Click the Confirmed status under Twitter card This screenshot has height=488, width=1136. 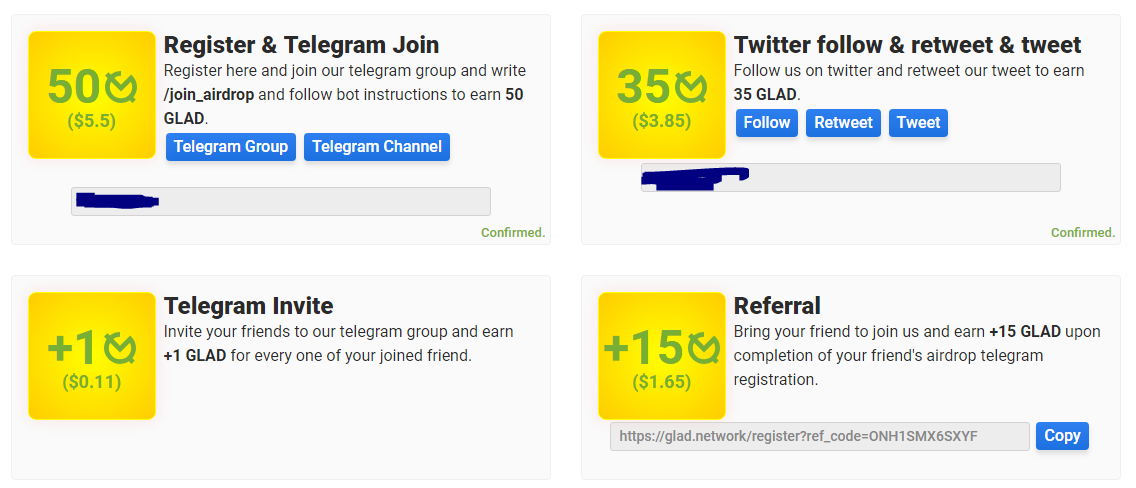[x=1083, y=232]
